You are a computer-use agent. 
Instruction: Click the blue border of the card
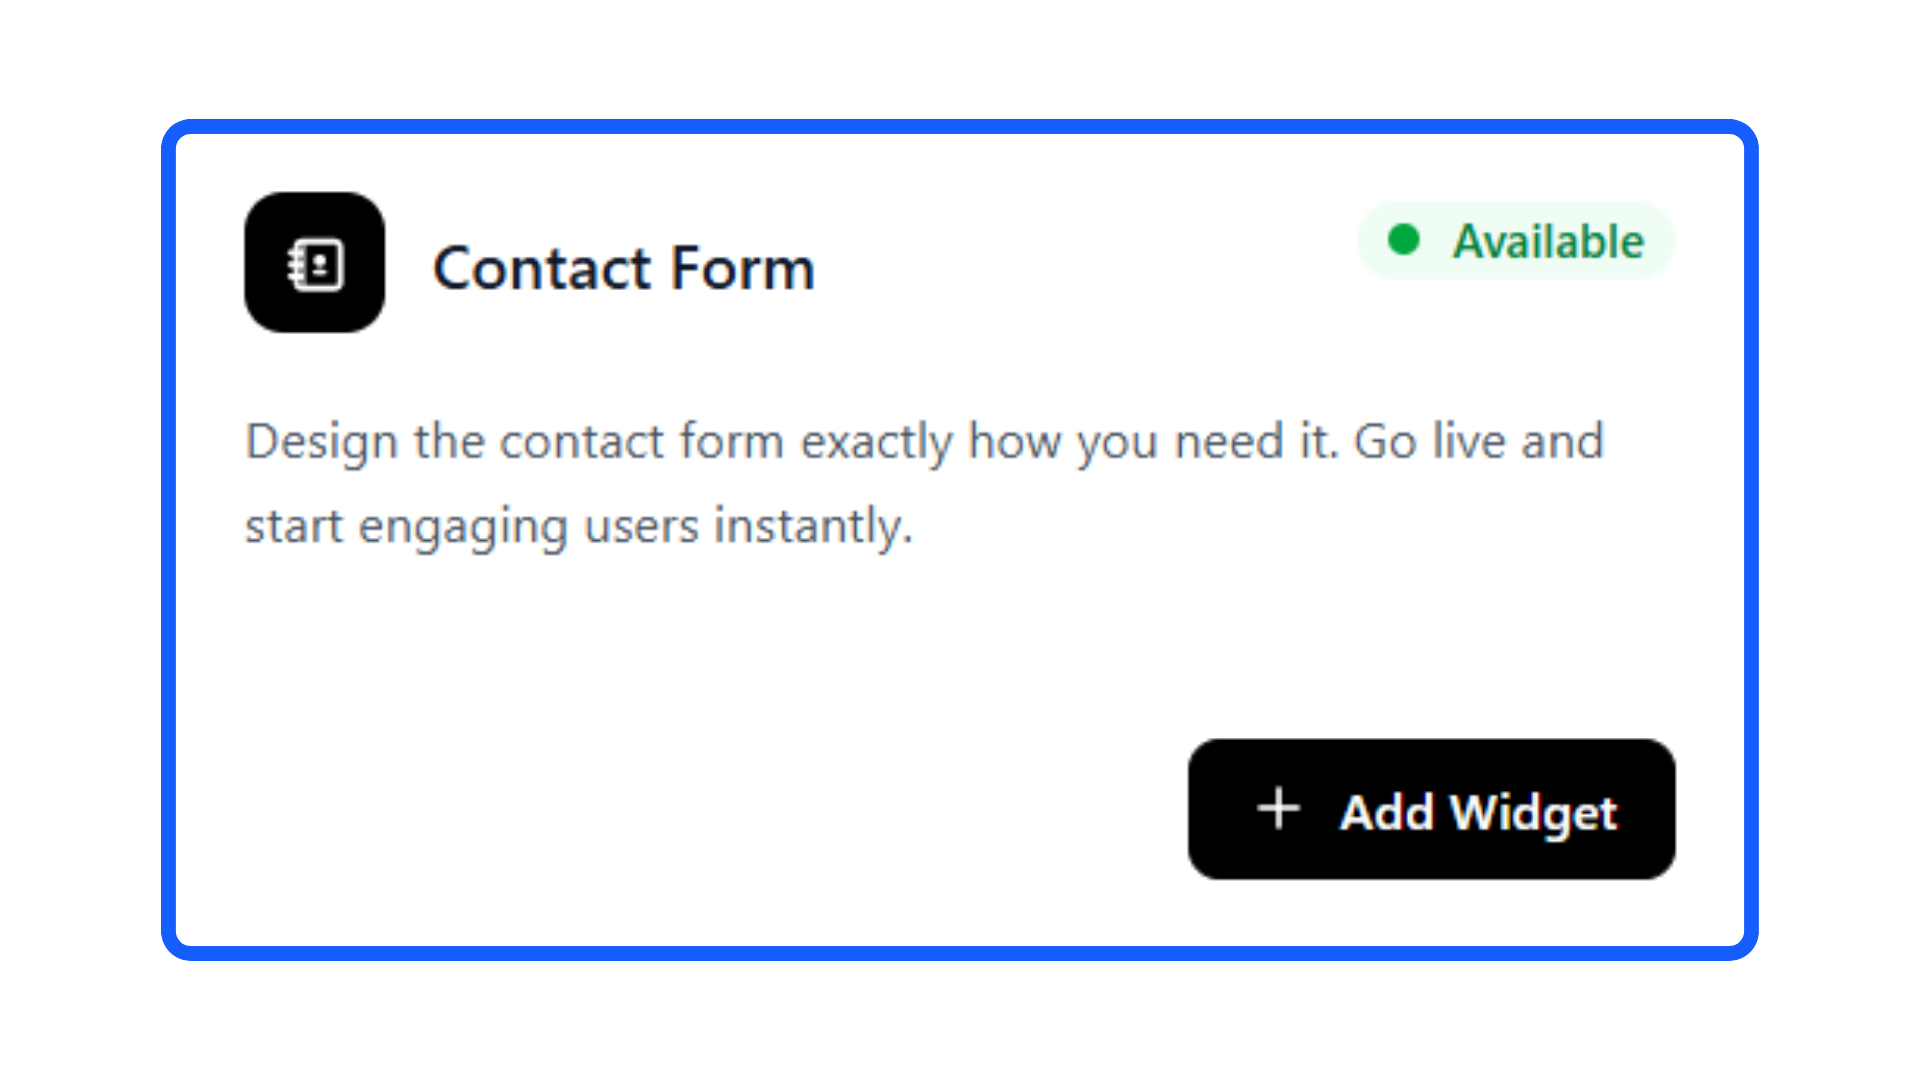[168, 540]
